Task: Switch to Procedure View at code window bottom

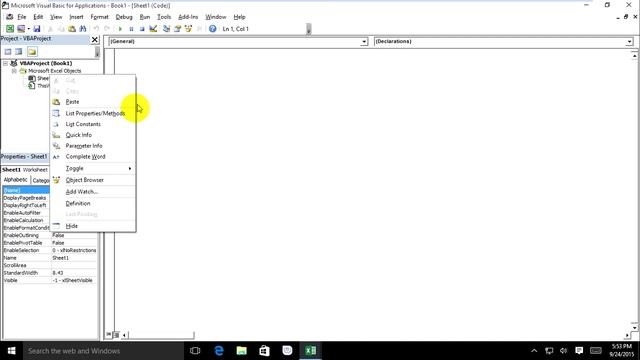Action: pos(109,335)
